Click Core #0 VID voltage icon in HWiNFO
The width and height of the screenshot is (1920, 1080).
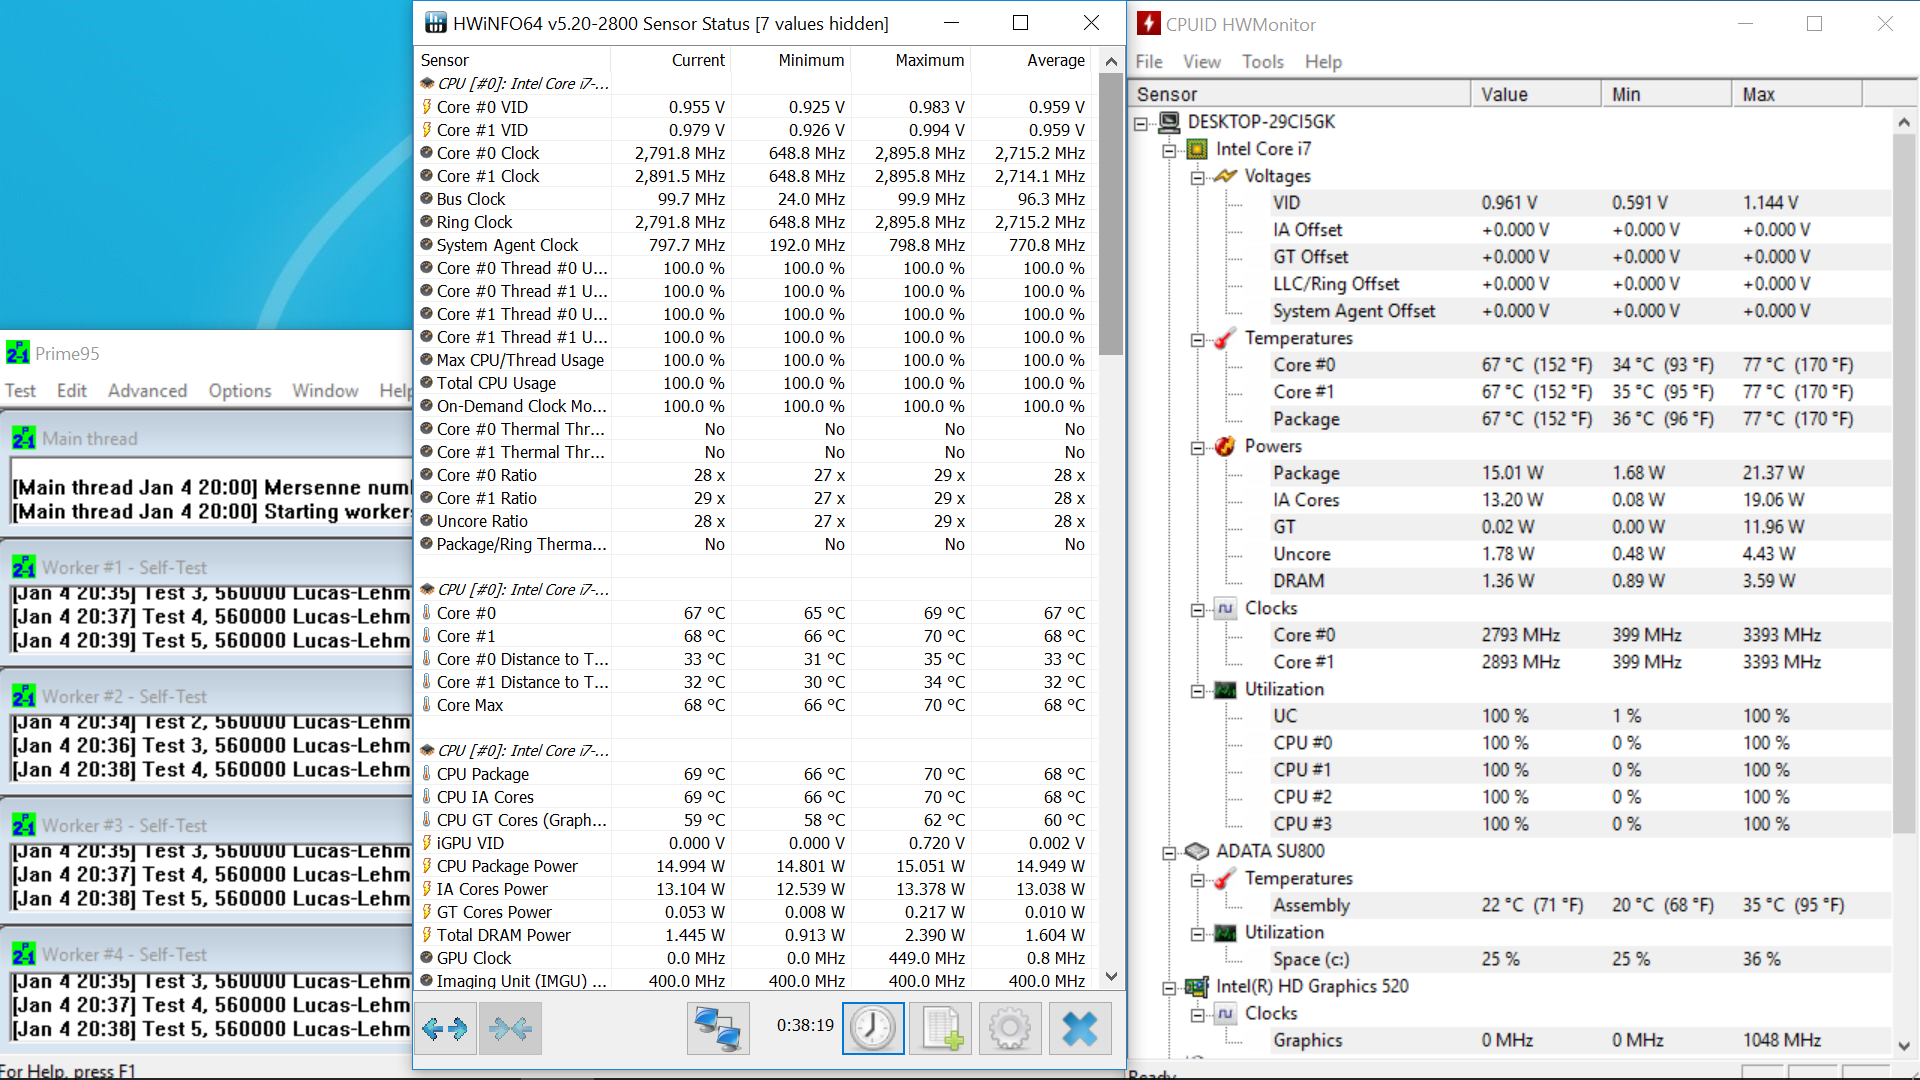pyautogui.click(x=427, y=107)
